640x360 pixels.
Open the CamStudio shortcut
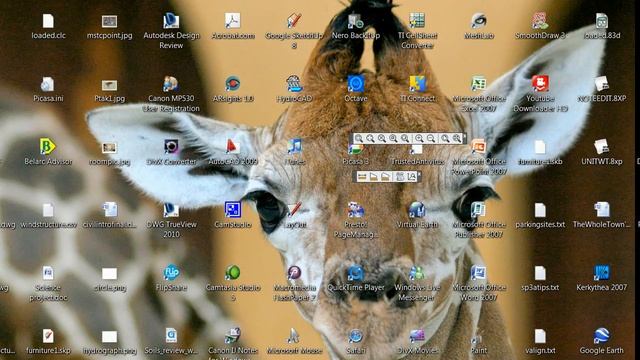tap(233, 210)
